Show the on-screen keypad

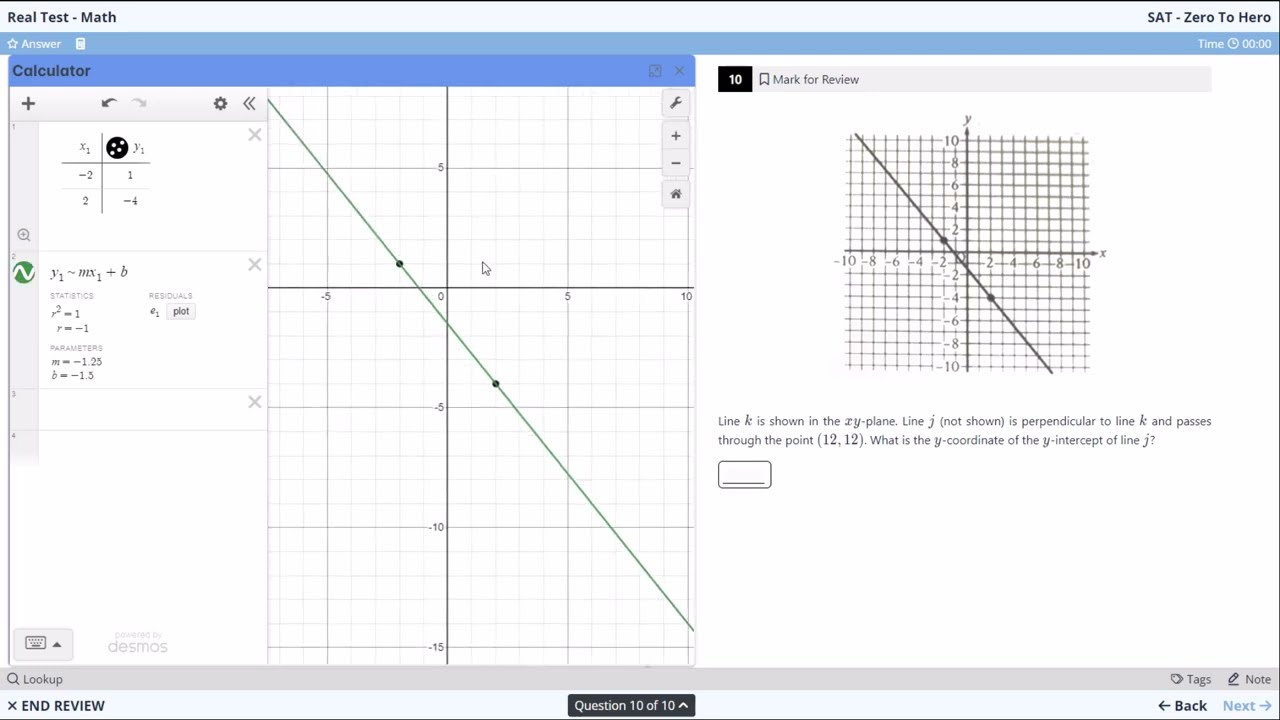tap(35, 643)
